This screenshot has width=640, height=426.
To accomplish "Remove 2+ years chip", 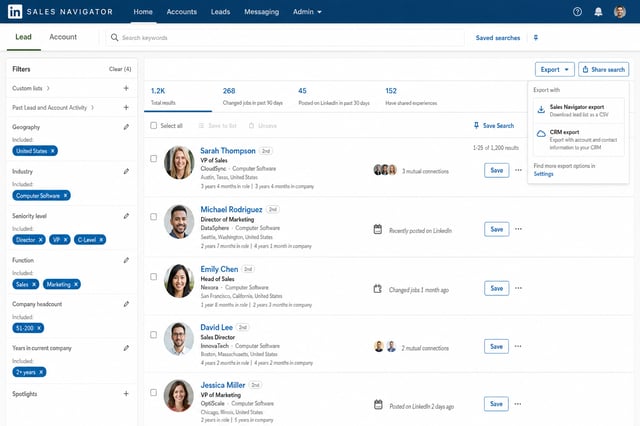I will click(41, 372).
